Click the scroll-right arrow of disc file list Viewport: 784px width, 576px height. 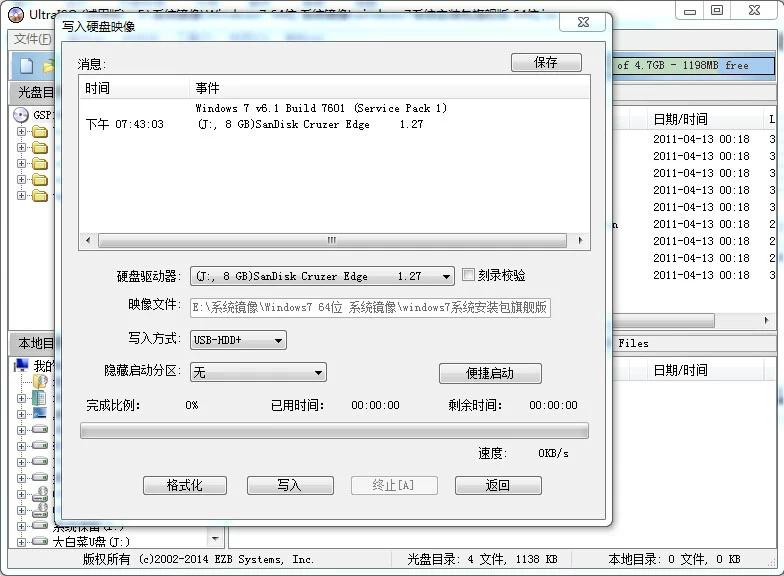(766, 320)
